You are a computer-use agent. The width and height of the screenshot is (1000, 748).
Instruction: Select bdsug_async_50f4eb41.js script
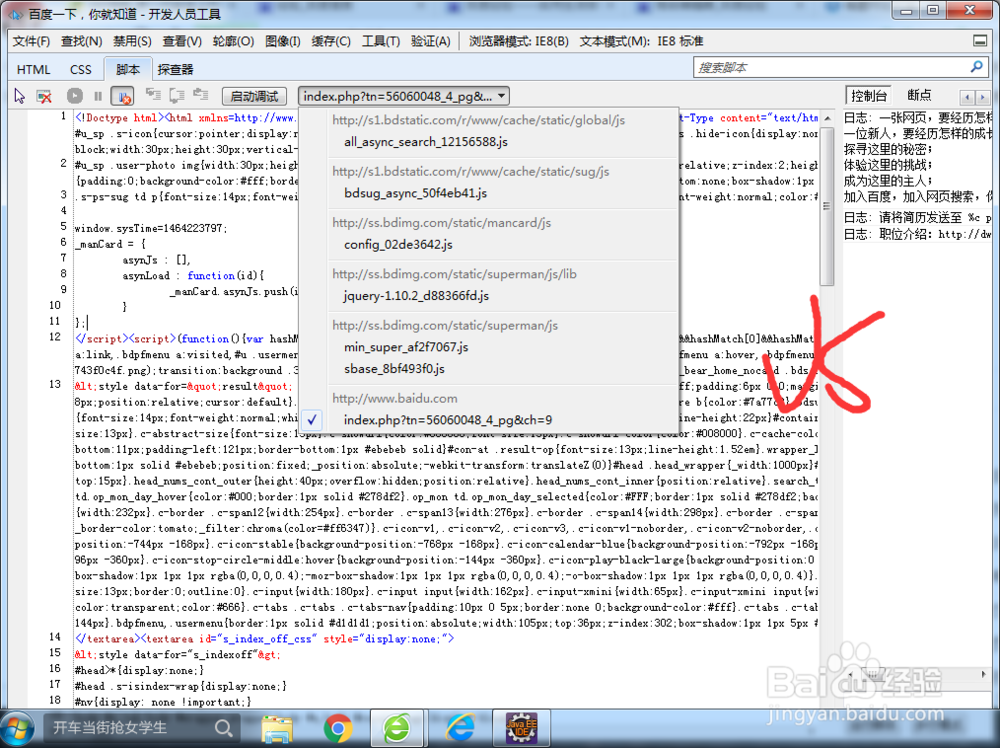415,193
